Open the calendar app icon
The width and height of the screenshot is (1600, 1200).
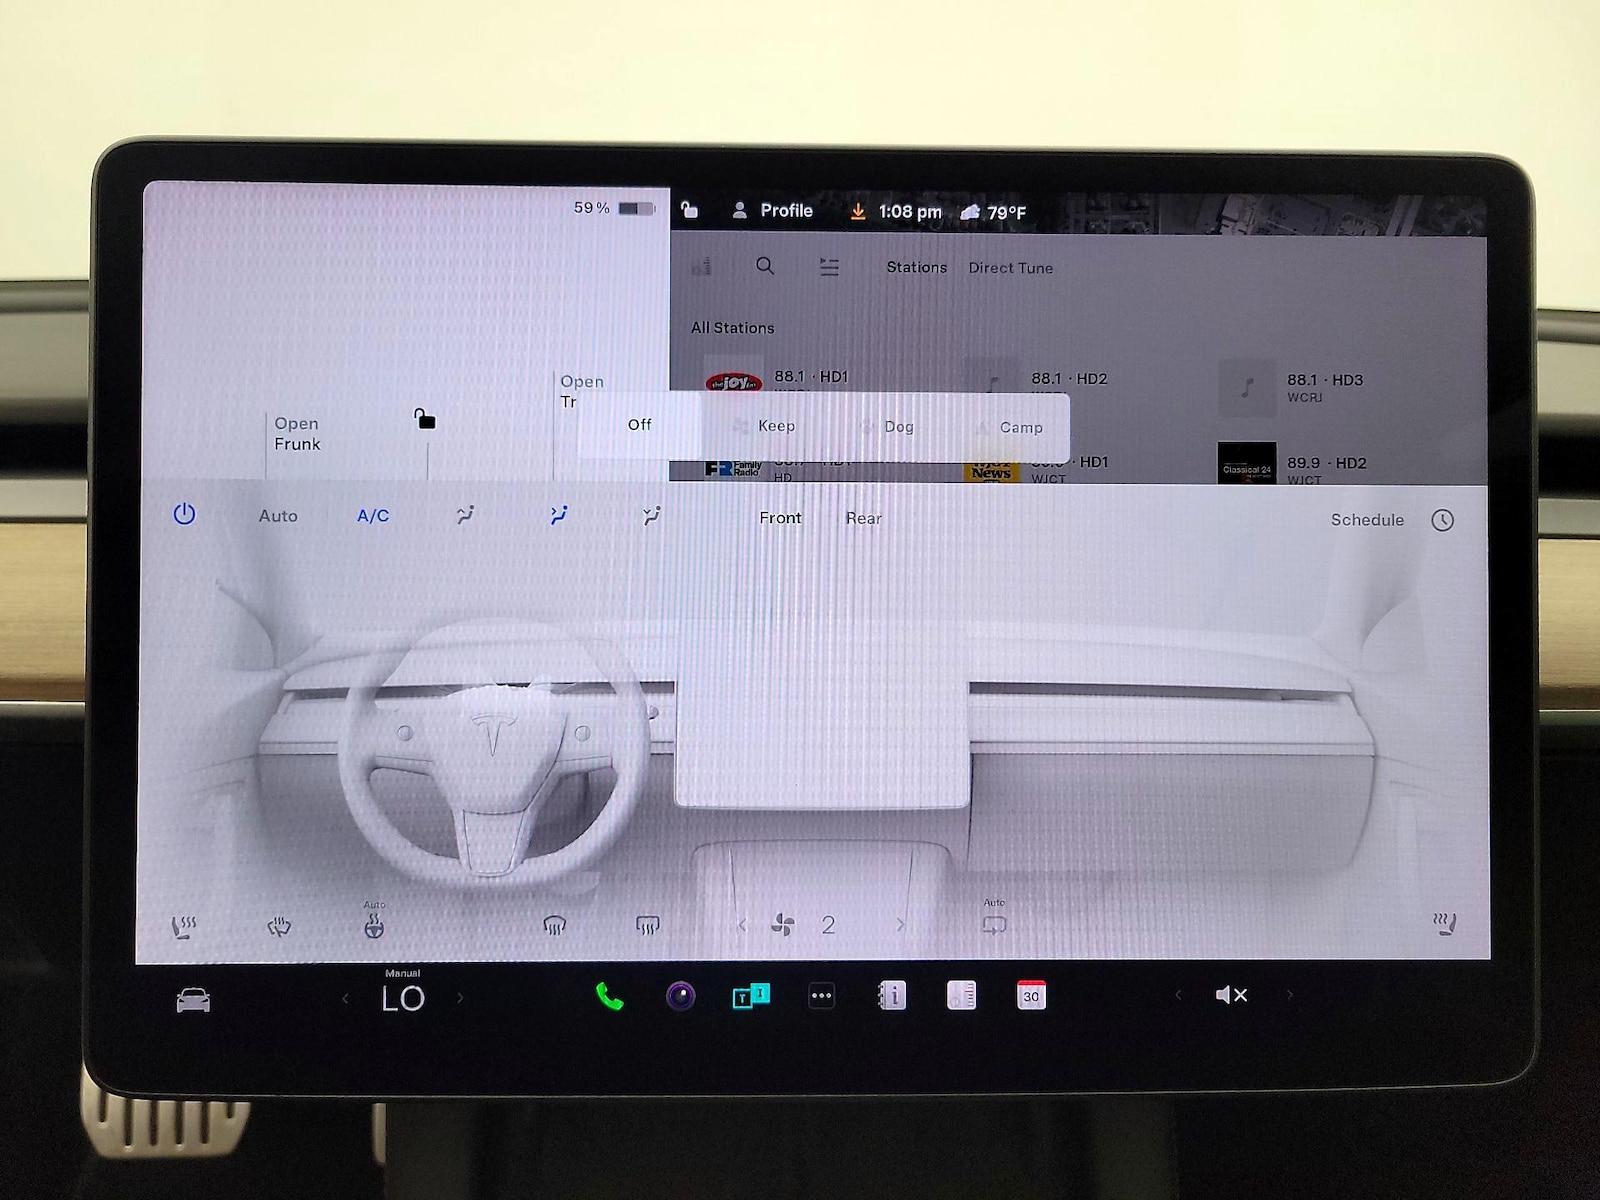pos(1031,996)
